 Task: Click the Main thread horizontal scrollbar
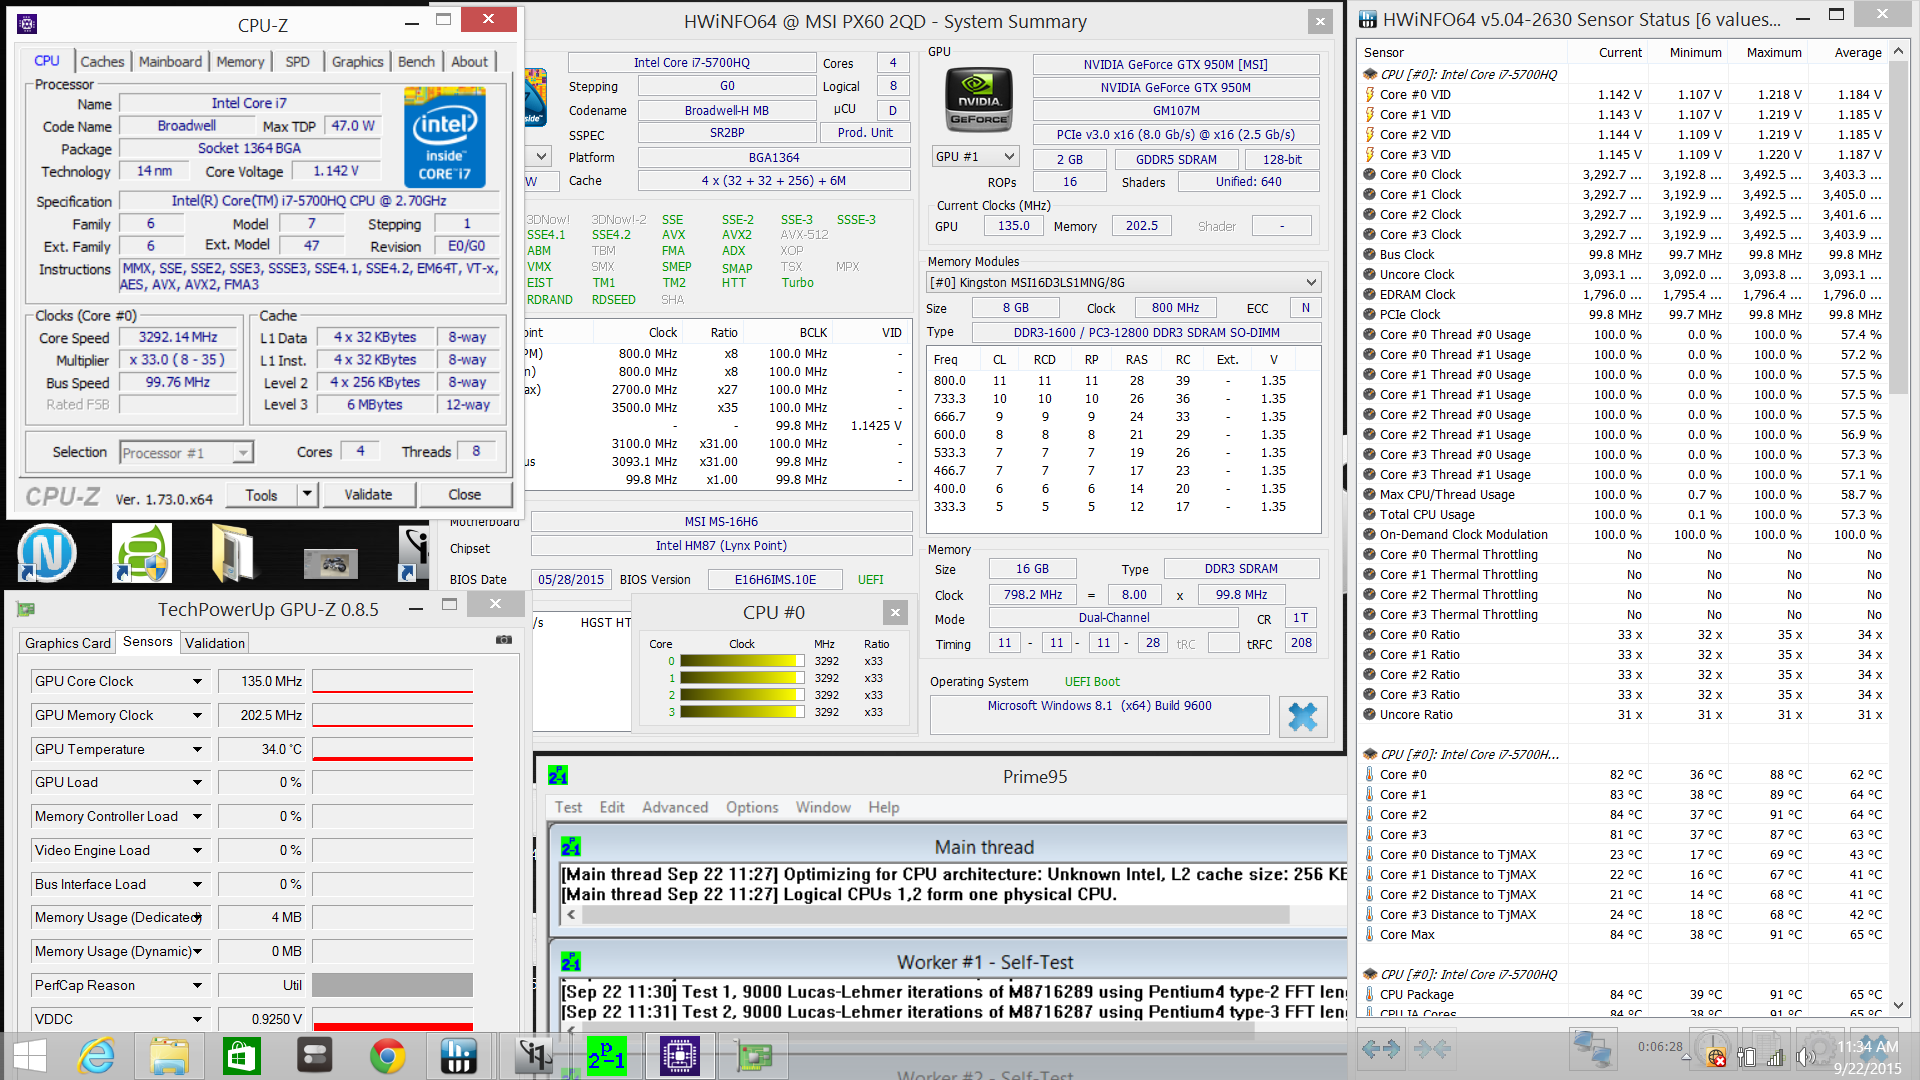pos(936,915)
